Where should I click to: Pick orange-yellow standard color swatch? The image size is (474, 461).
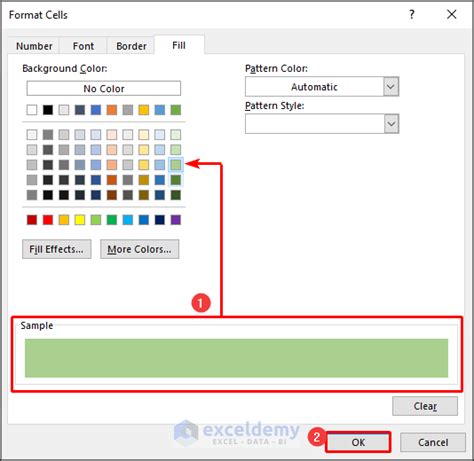[x=64, y=220]
